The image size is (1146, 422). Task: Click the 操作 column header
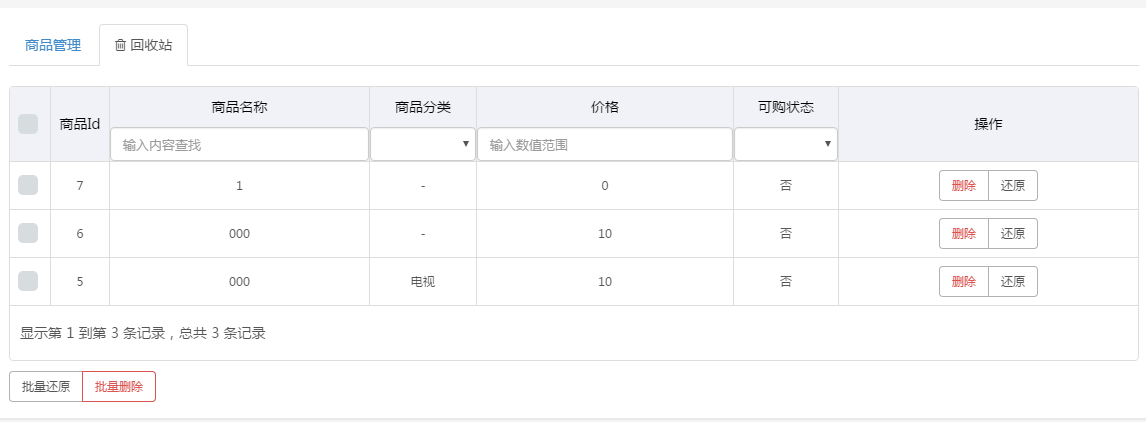pyautogui.click(x=988, y=124)
